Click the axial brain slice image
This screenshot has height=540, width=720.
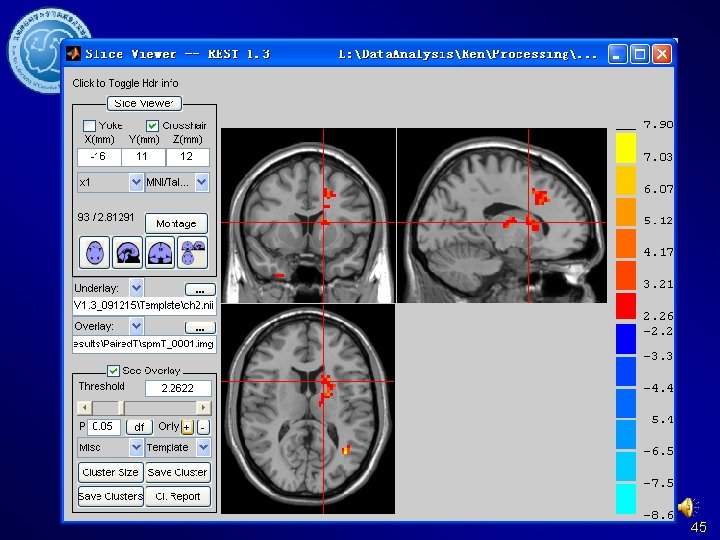(x=308, y=409)
